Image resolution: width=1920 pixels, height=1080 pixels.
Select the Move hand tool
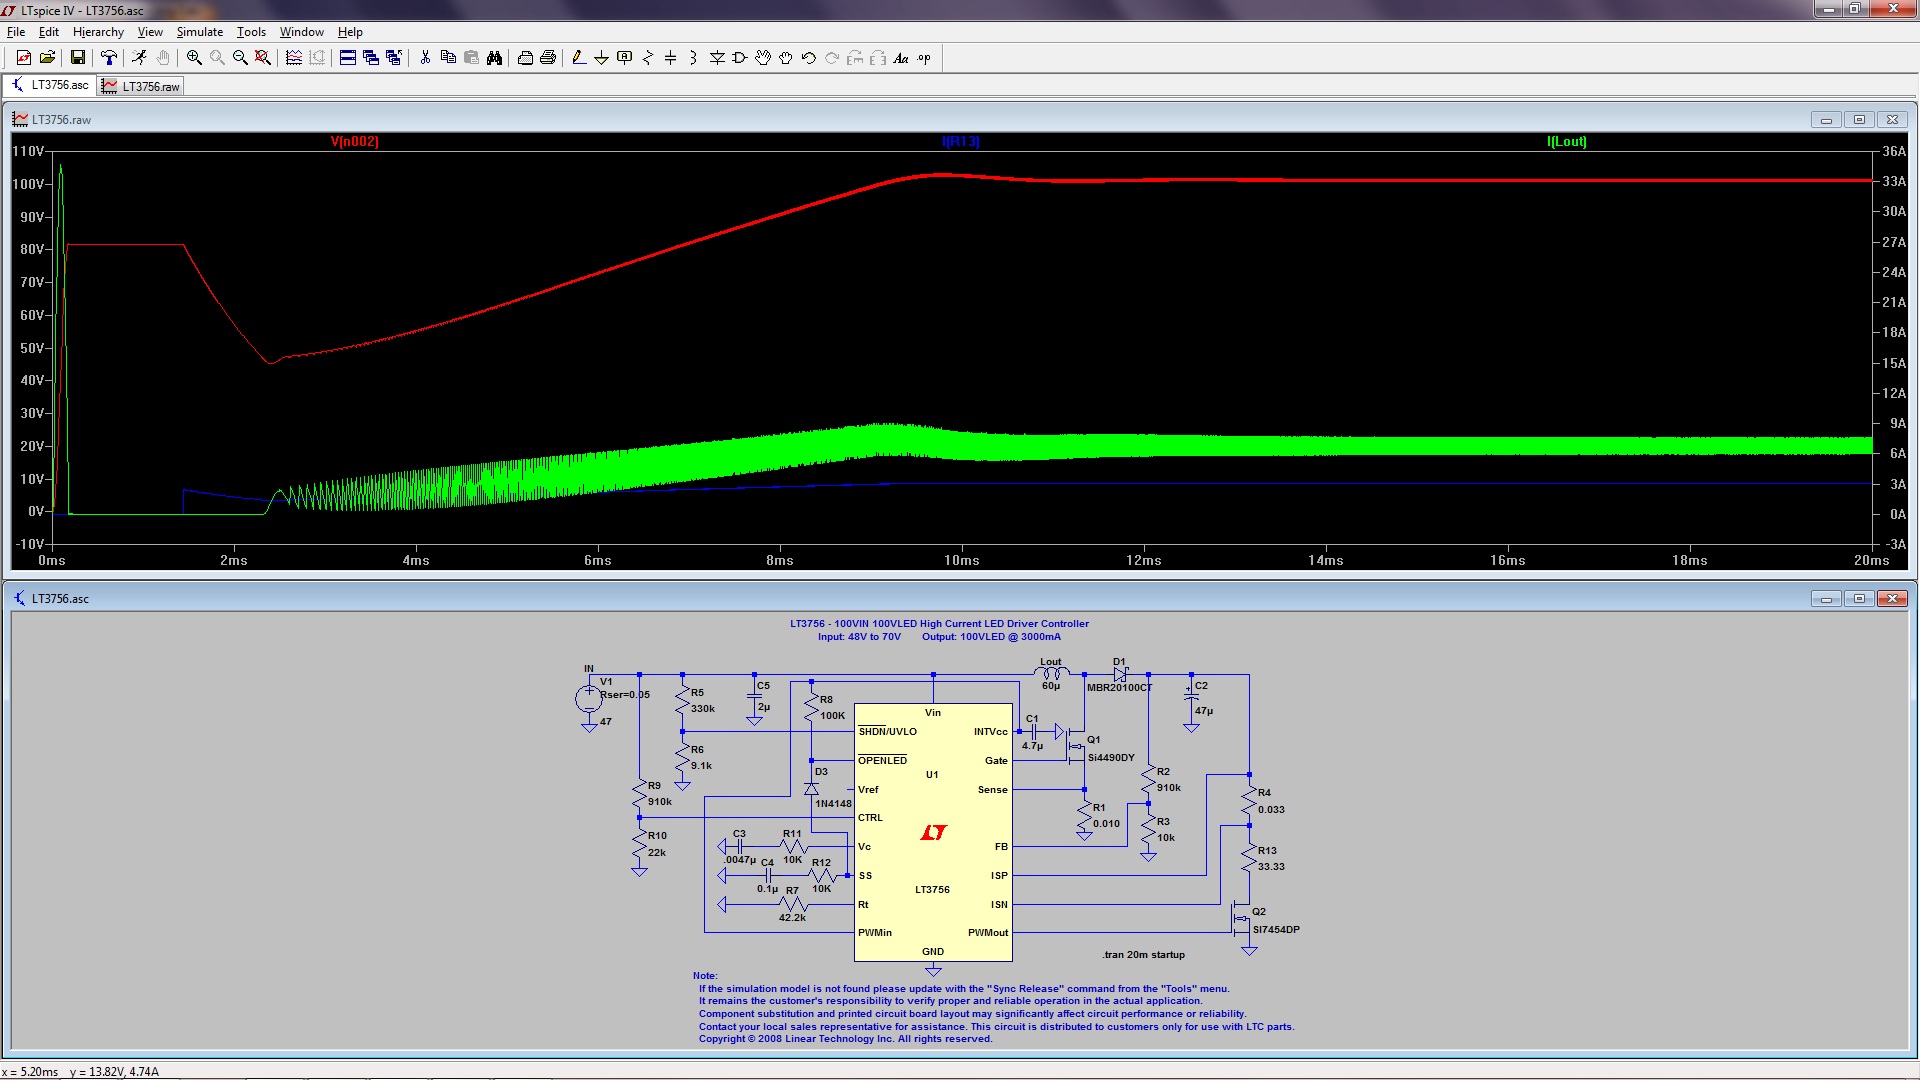pos(763,58)
